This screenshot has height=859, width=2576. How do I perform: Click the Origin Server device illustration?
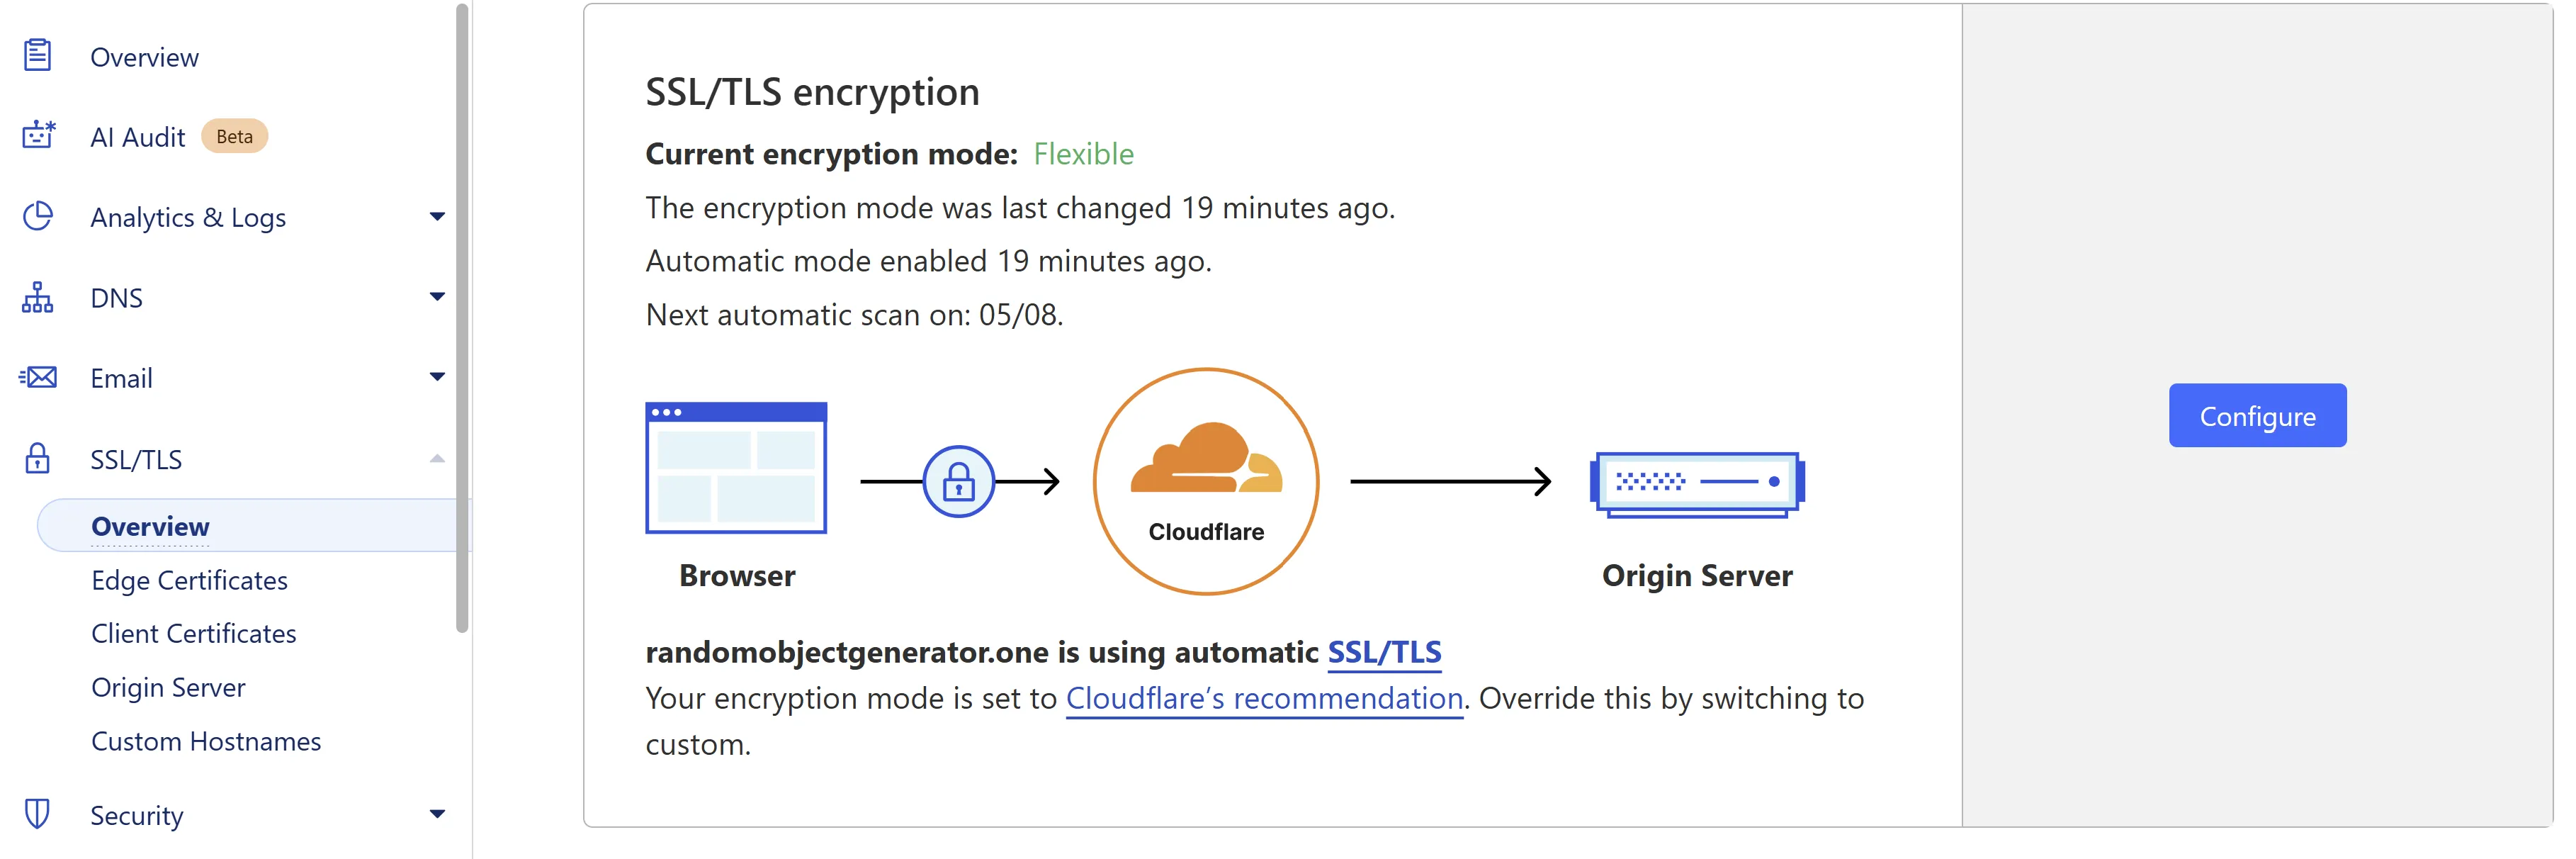[1697, 484]
